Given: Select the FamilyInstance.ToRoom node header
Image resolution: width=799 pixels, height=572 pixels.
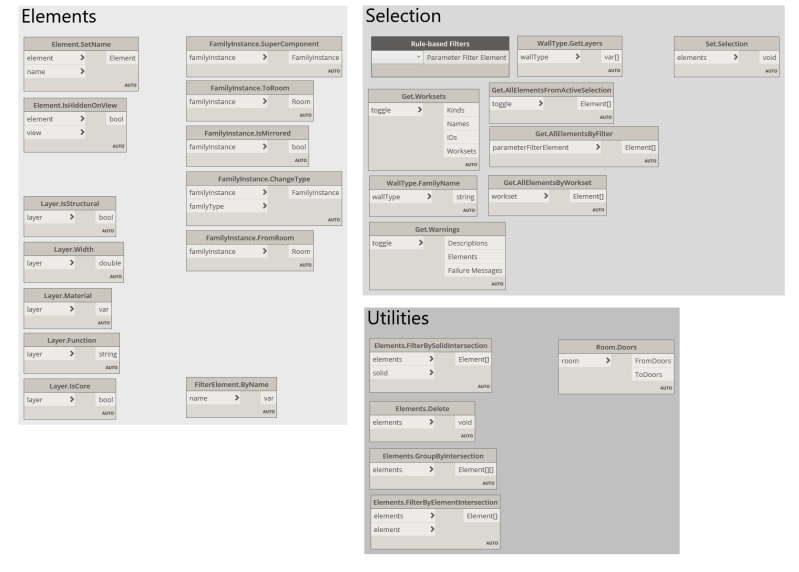Looking at the screenshot, I should pyautogui.click(x=250, y=88).
